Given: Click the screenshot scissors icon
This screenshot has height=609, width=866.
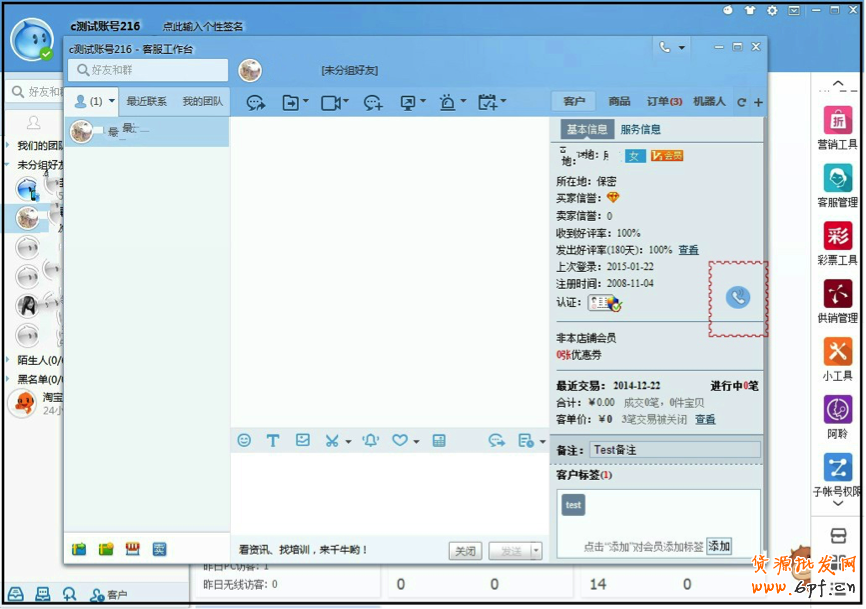Looking at the screenshot, I should coord(332,440).
